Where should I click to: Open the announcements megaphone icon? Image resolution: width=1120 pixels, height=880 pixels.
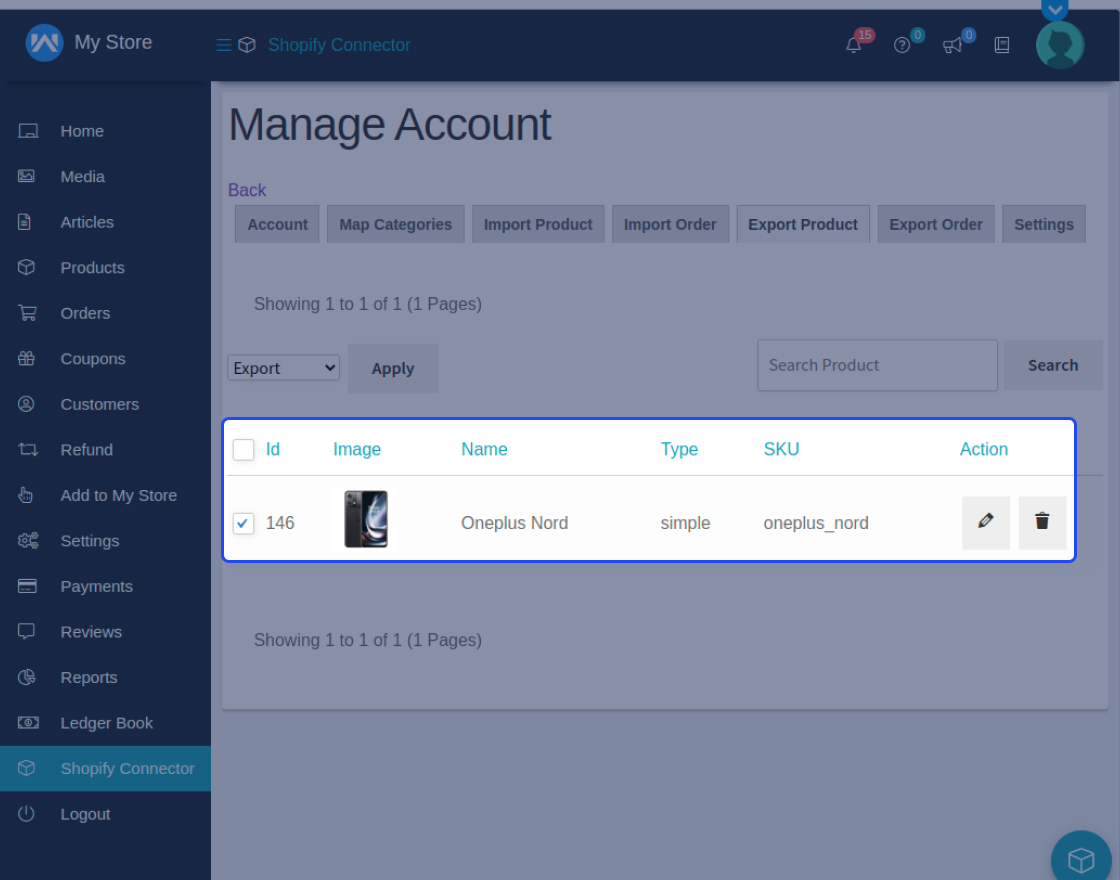pos(953,45)
